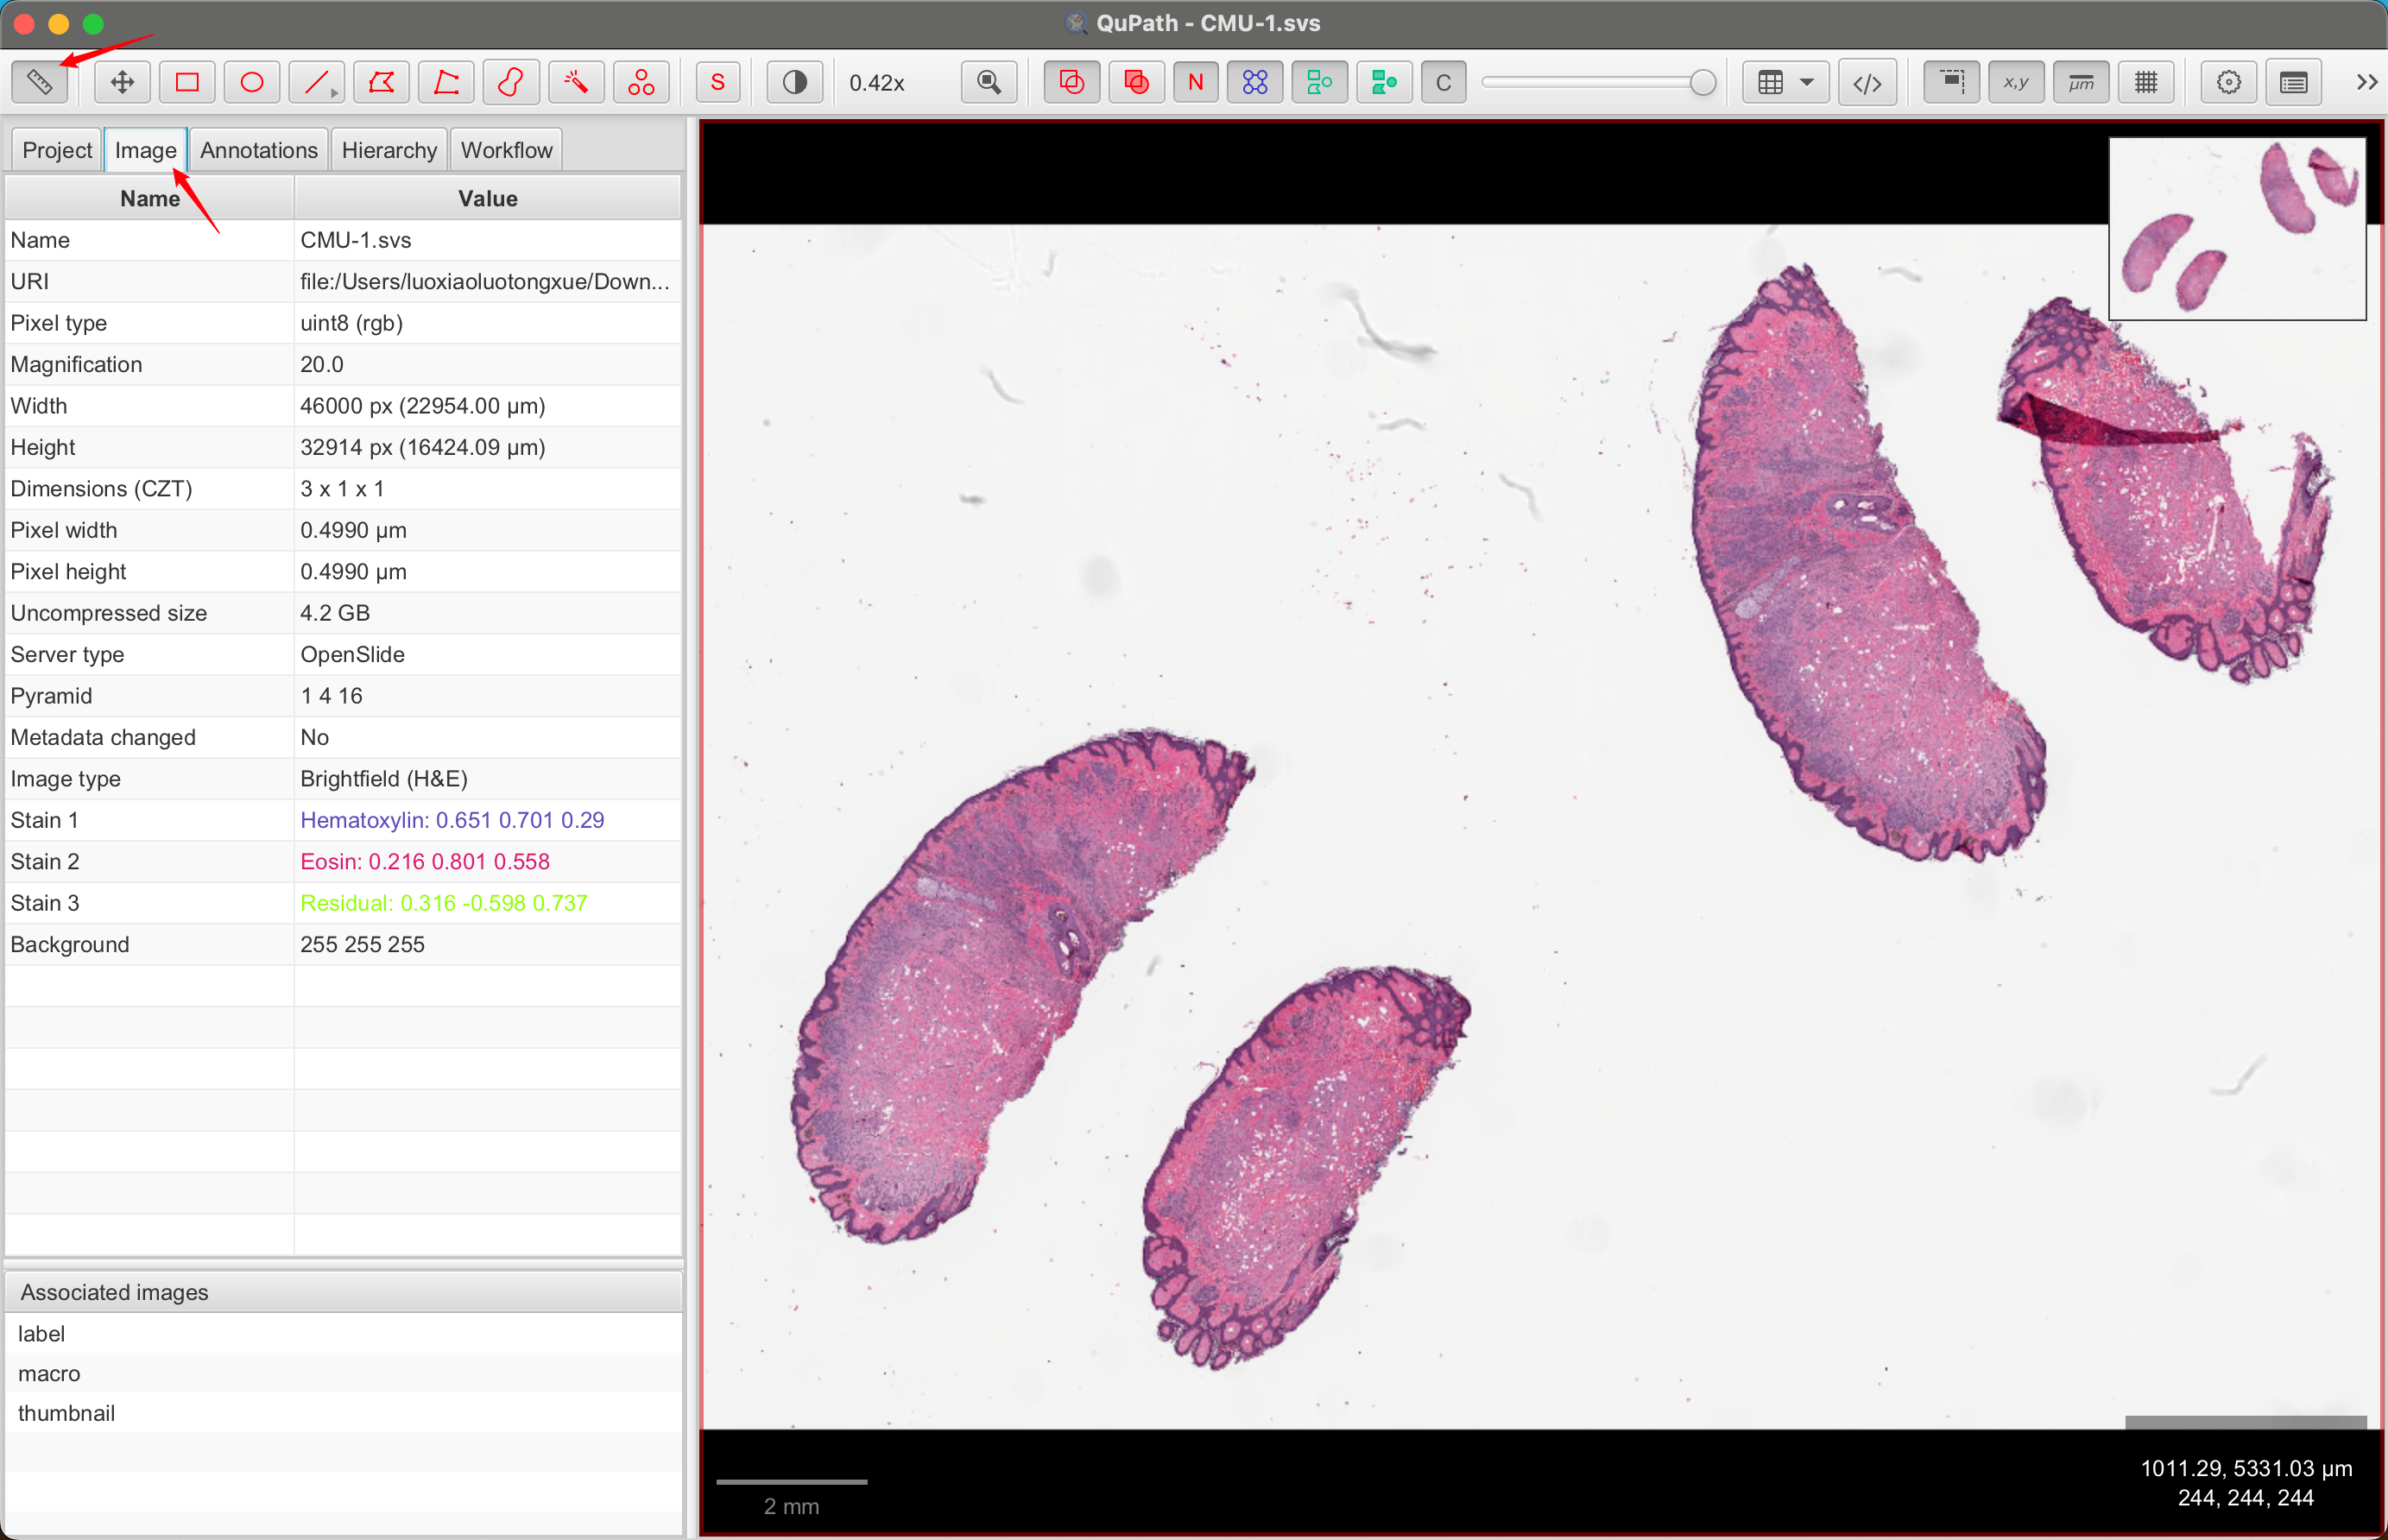Select the Move tool
Viewport: 2388px width, 1540px height.
tap(122, 82)
